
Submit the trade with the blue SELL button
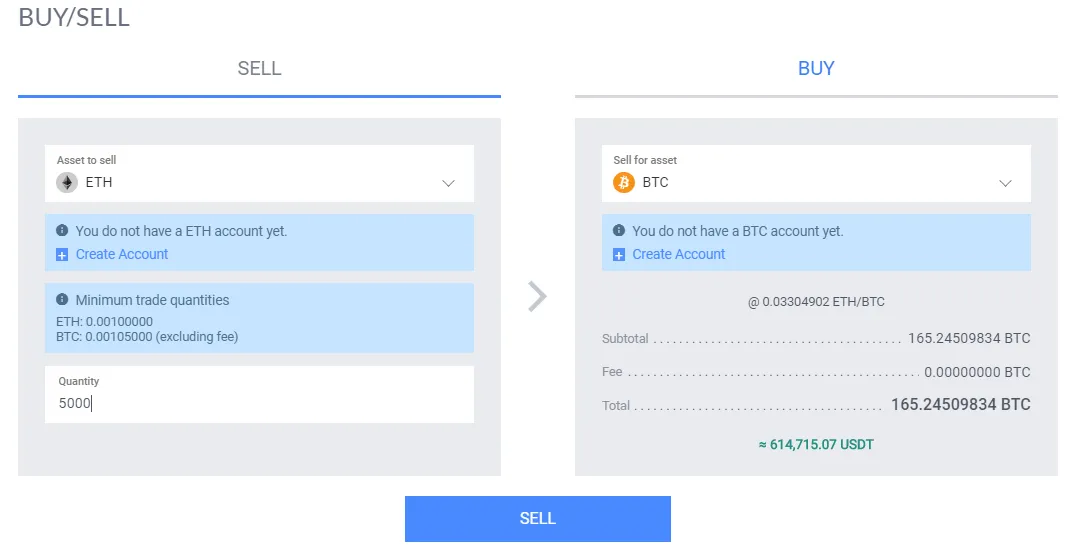point(538,519)
